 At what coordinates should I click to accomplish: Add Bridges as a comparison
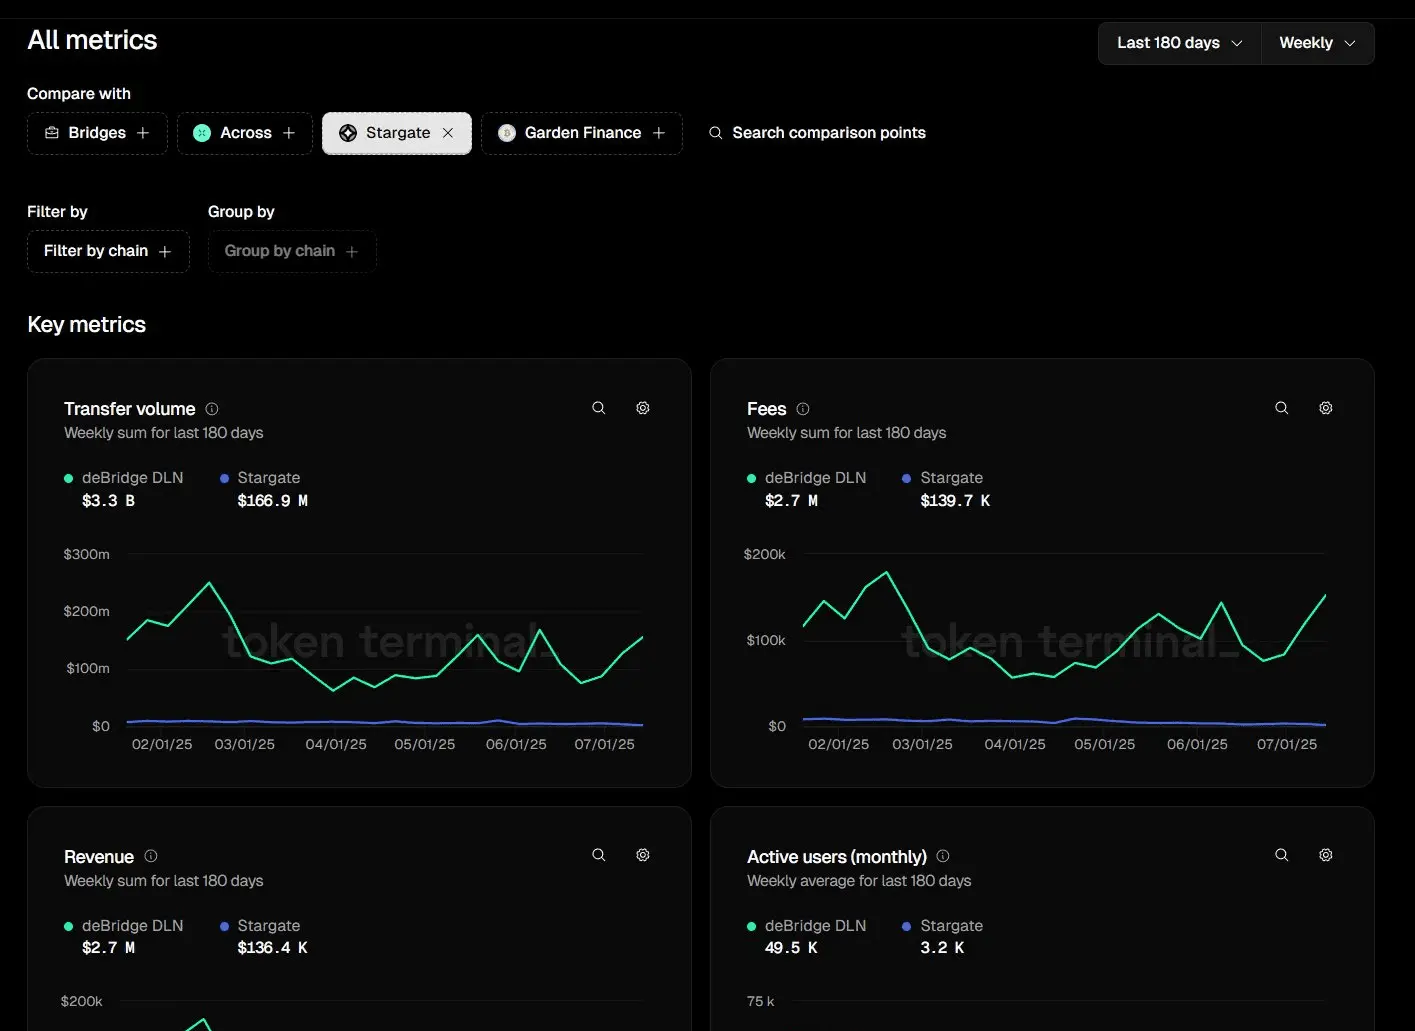[x=97, y=133]
